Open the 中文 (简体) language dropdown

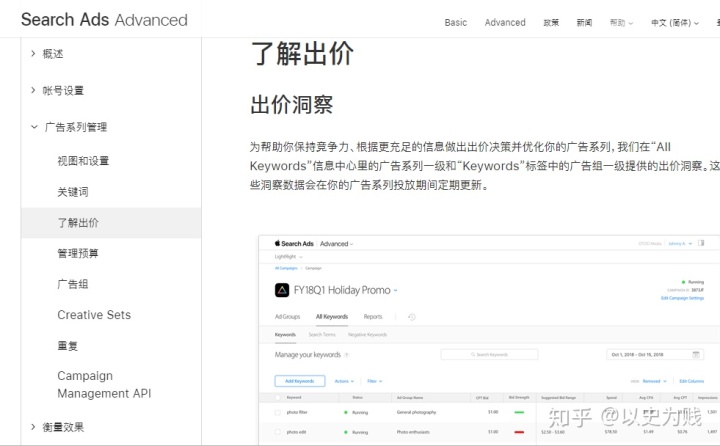pos(674,22)
